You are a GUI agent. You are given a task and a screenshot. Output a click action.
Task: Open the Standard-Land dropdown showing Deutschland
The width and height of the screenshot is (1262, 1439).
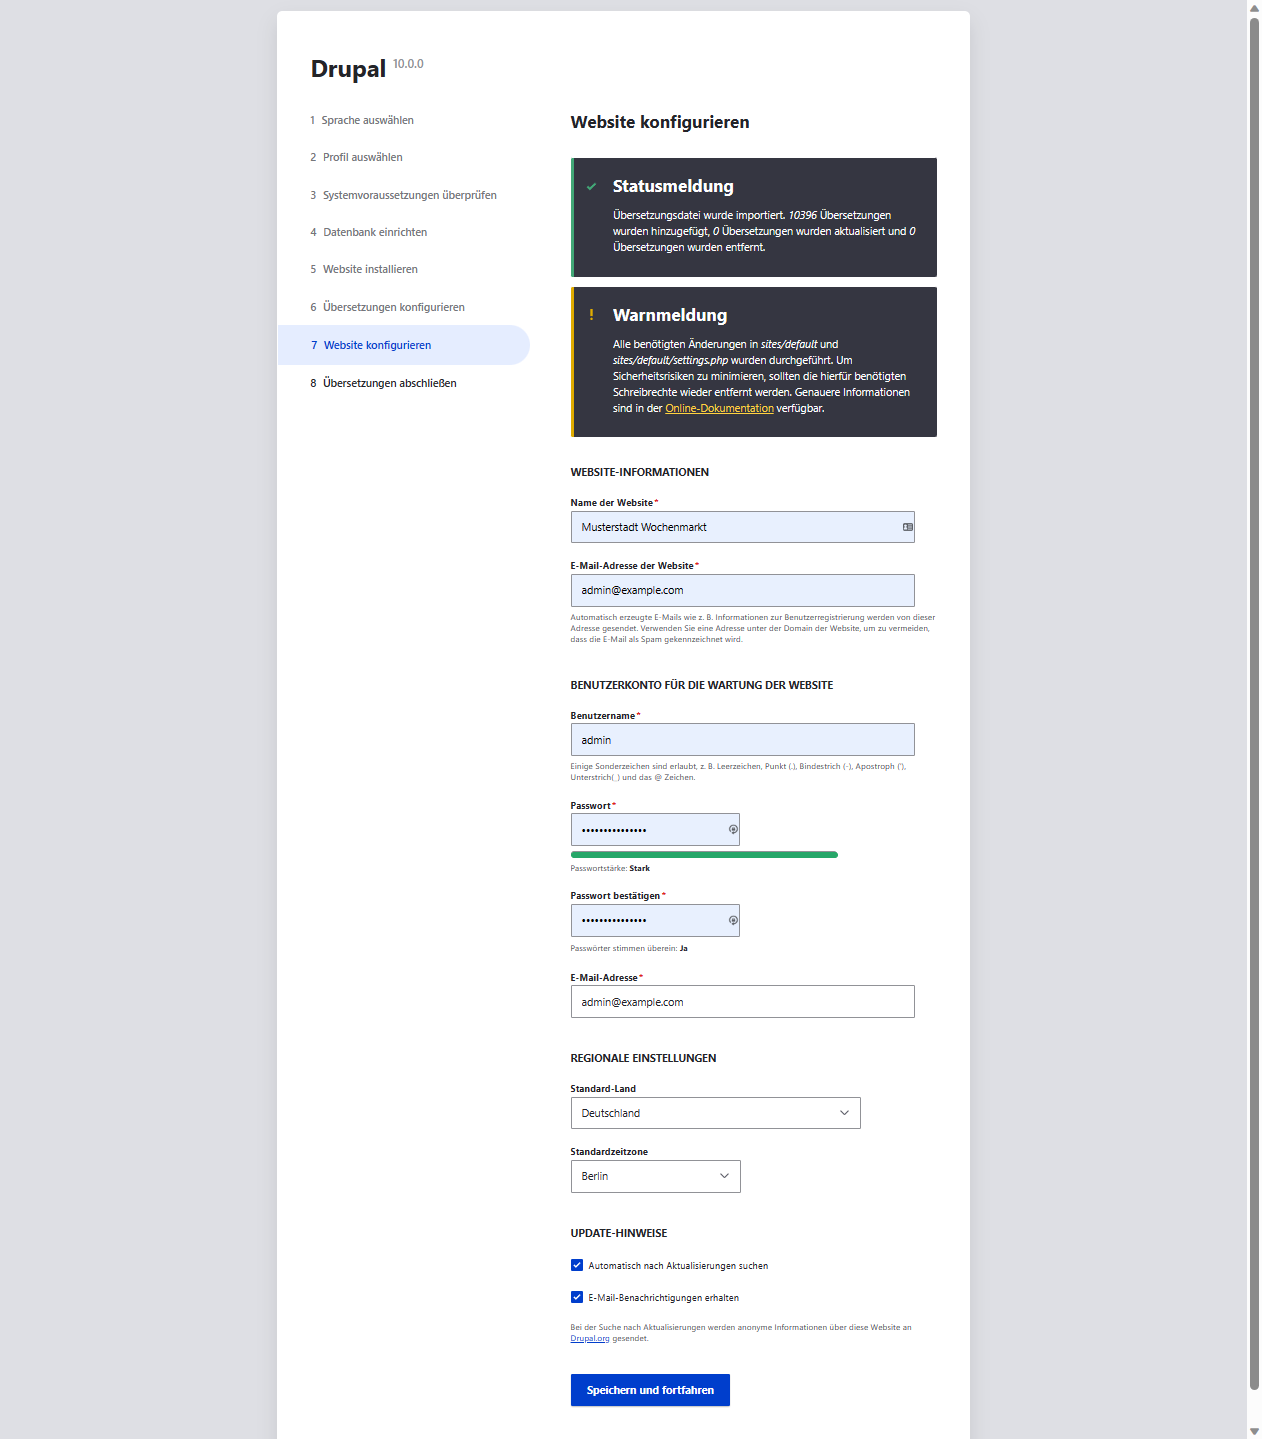click(715, 1113)
